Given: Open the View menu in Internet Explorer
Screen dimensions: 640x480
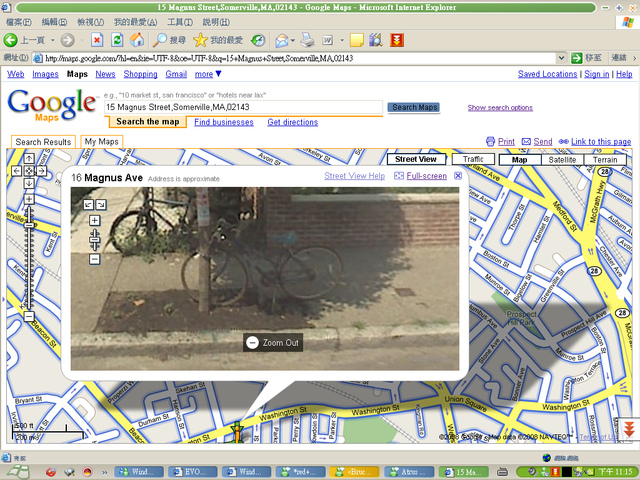Looking at the screenshot, I should [91, 22].
